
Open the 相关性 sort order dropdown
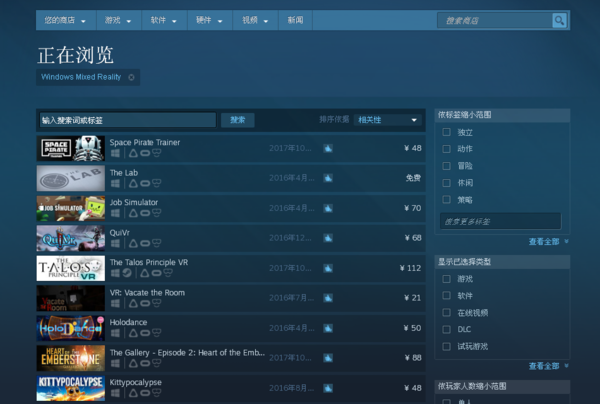[387, 120]
